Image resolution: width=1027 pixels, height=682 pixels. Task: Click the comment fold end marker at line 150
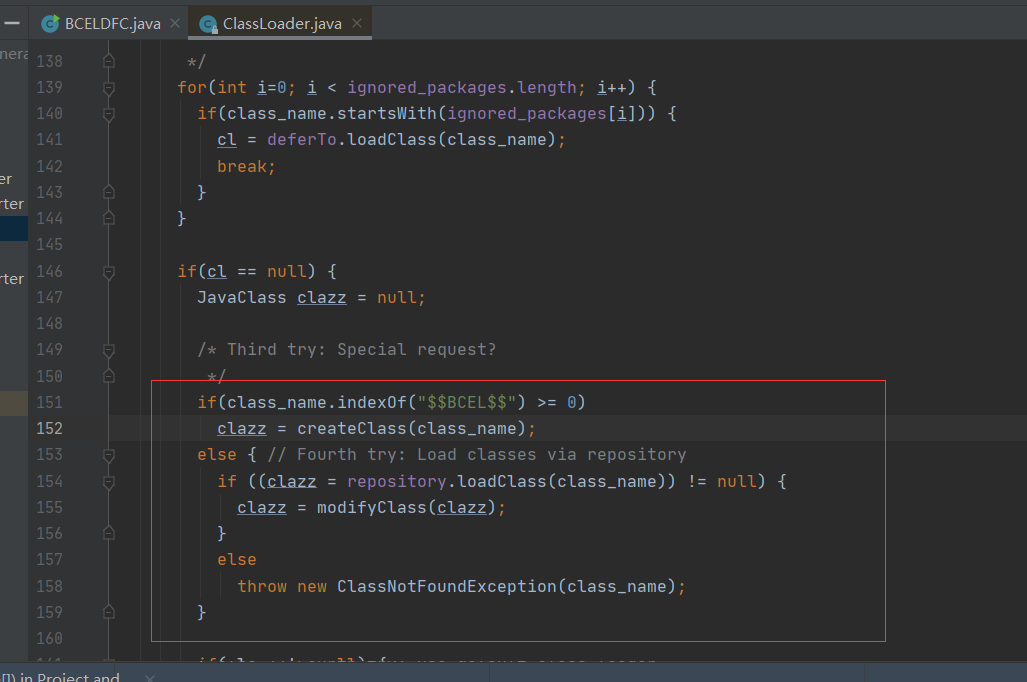(109, 376)
